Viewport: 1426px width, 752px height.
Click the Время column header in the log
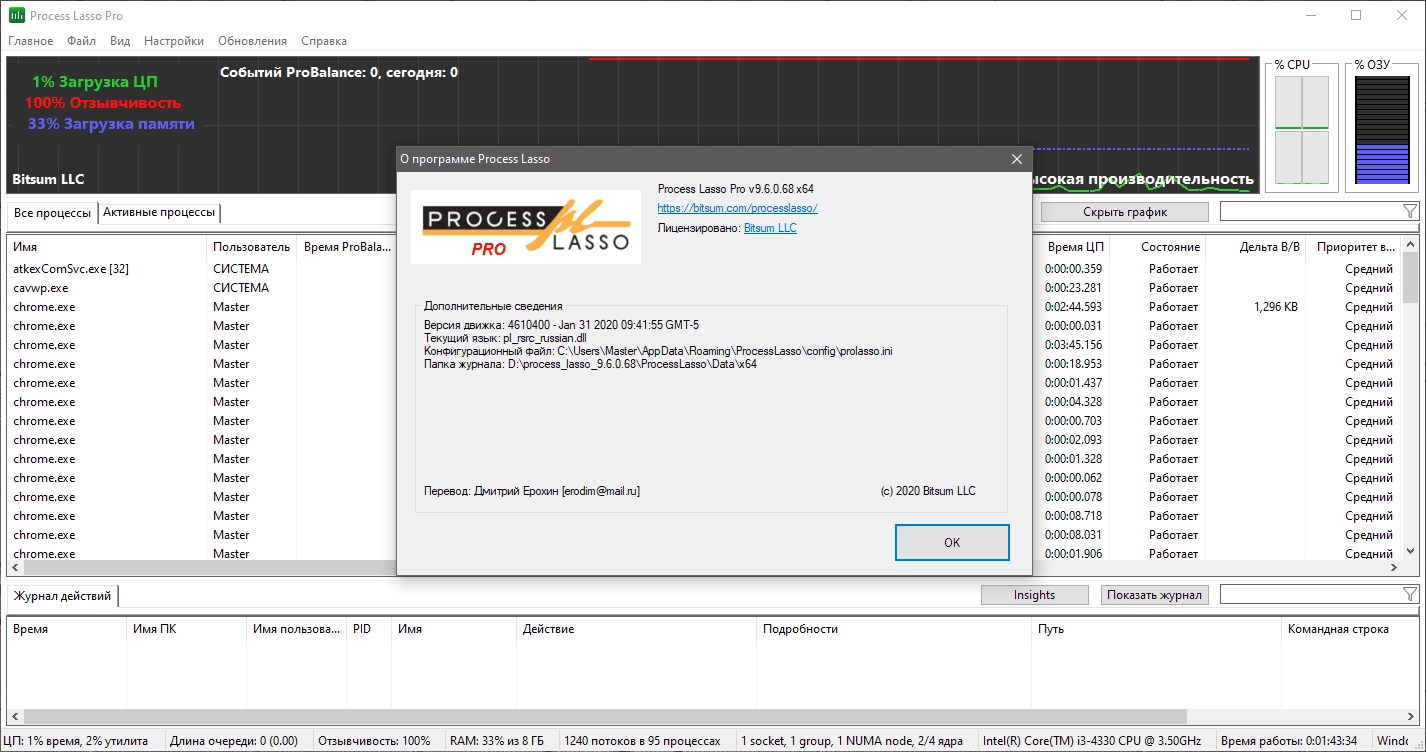click(x=67, y=629)
